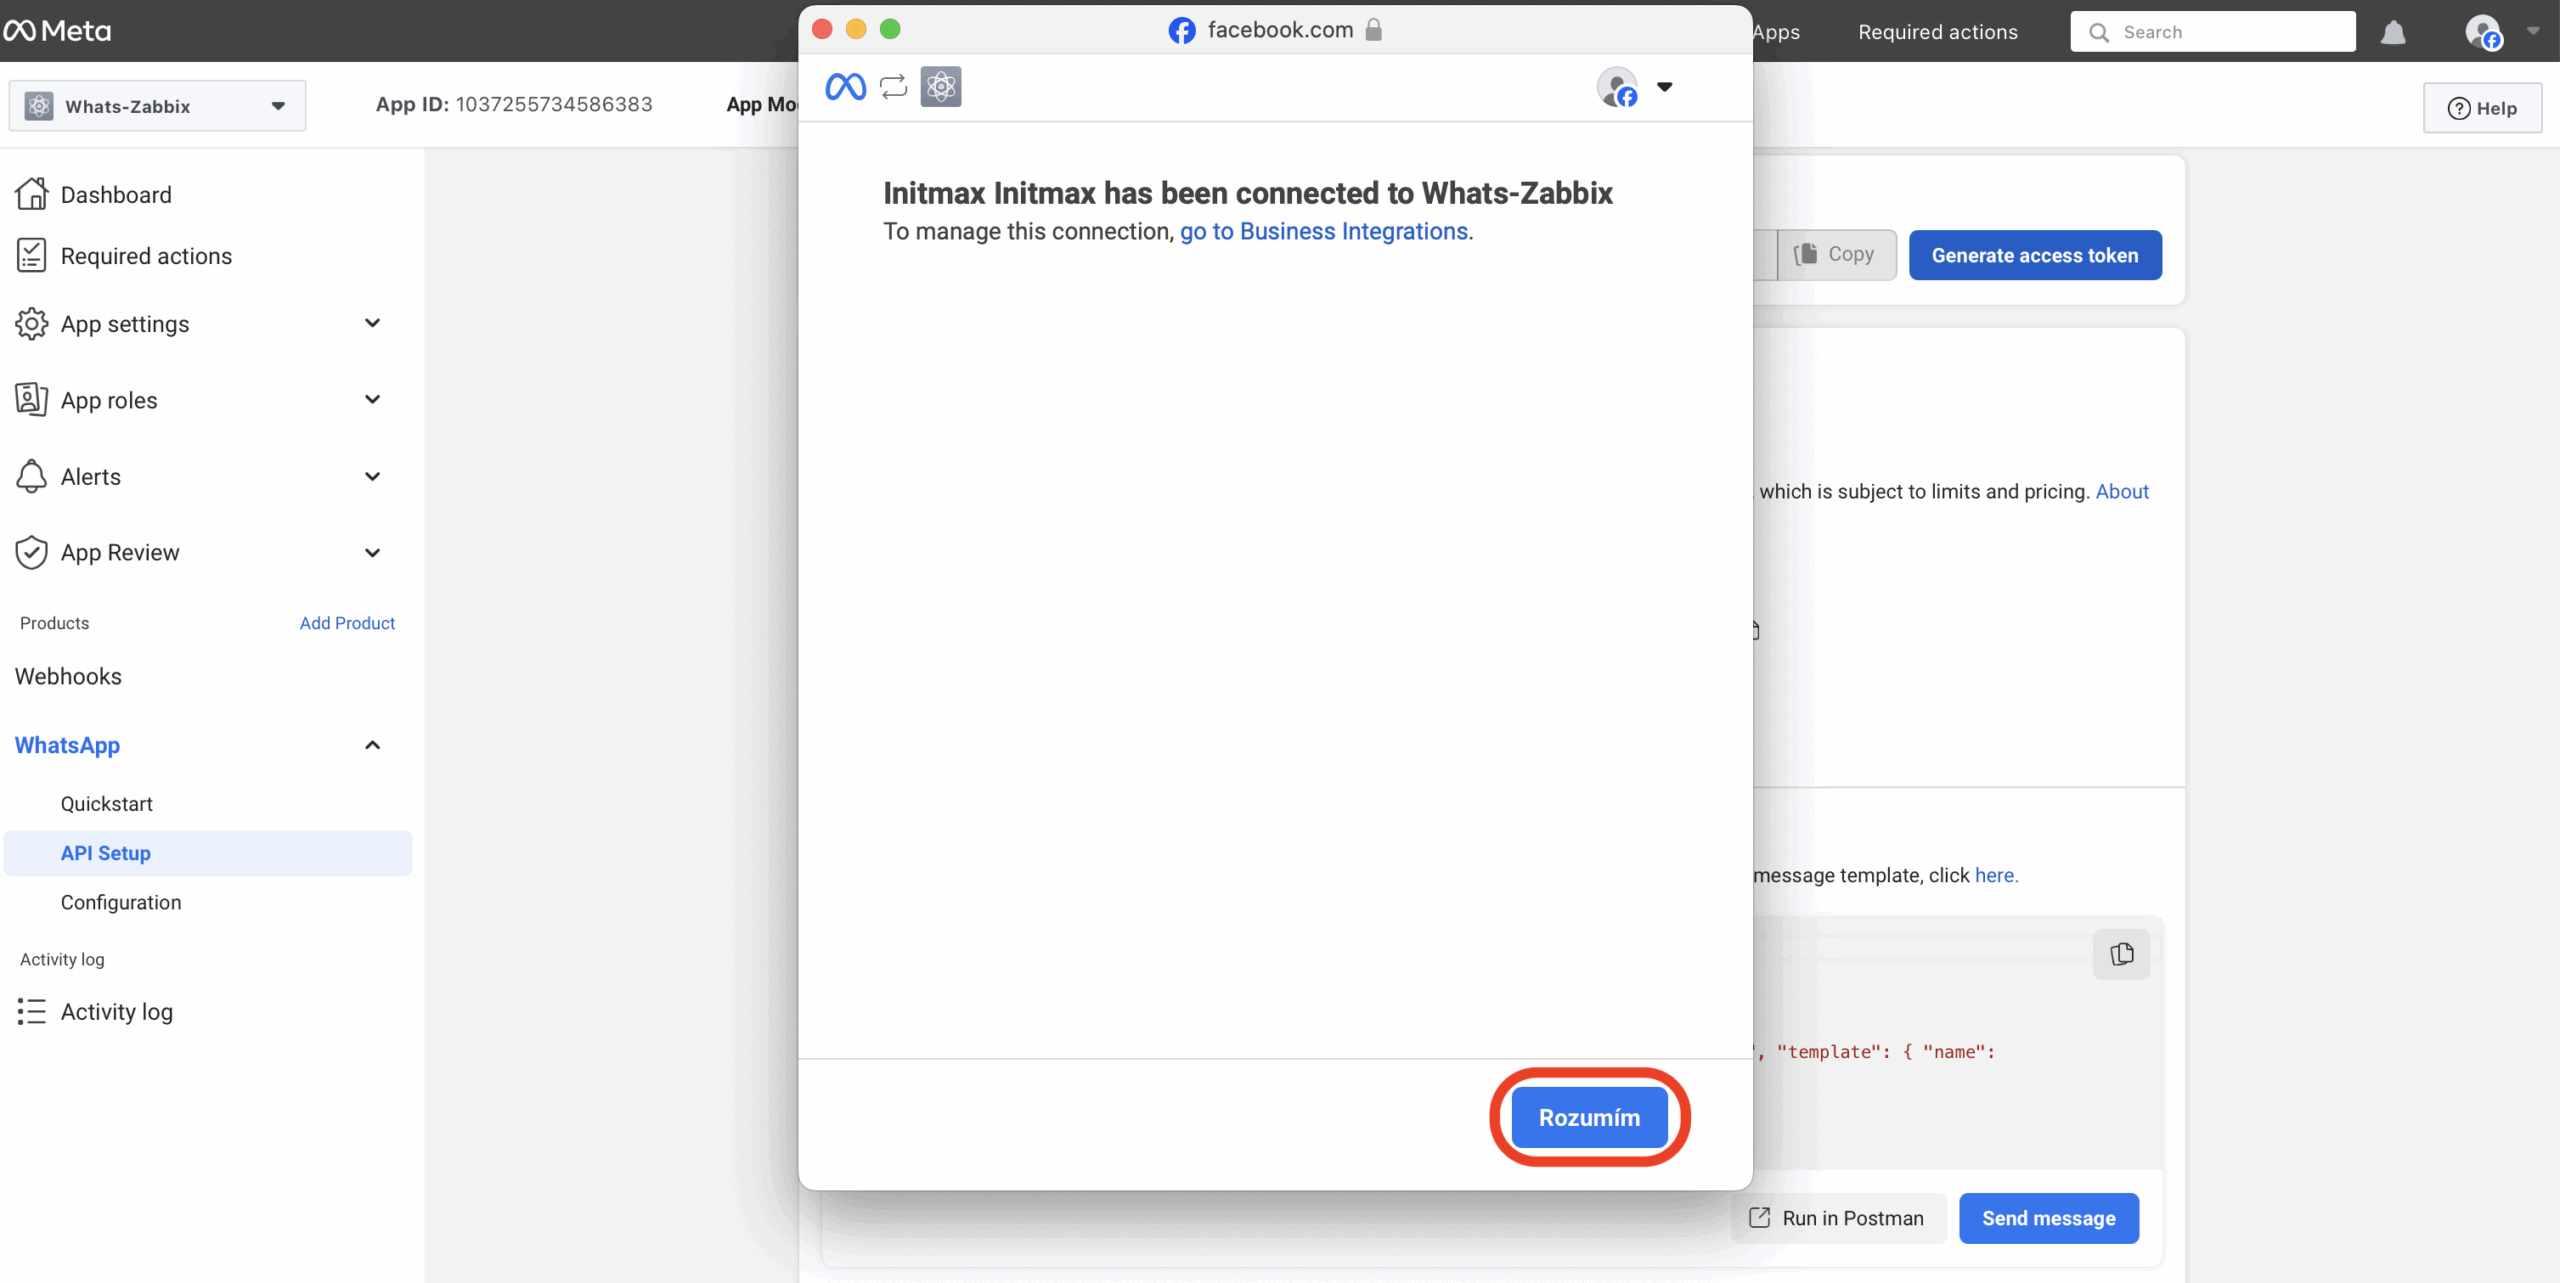Click the search magnifier icon
The height and width of the screenshot is (1283, 2560).
[2099, 32]
